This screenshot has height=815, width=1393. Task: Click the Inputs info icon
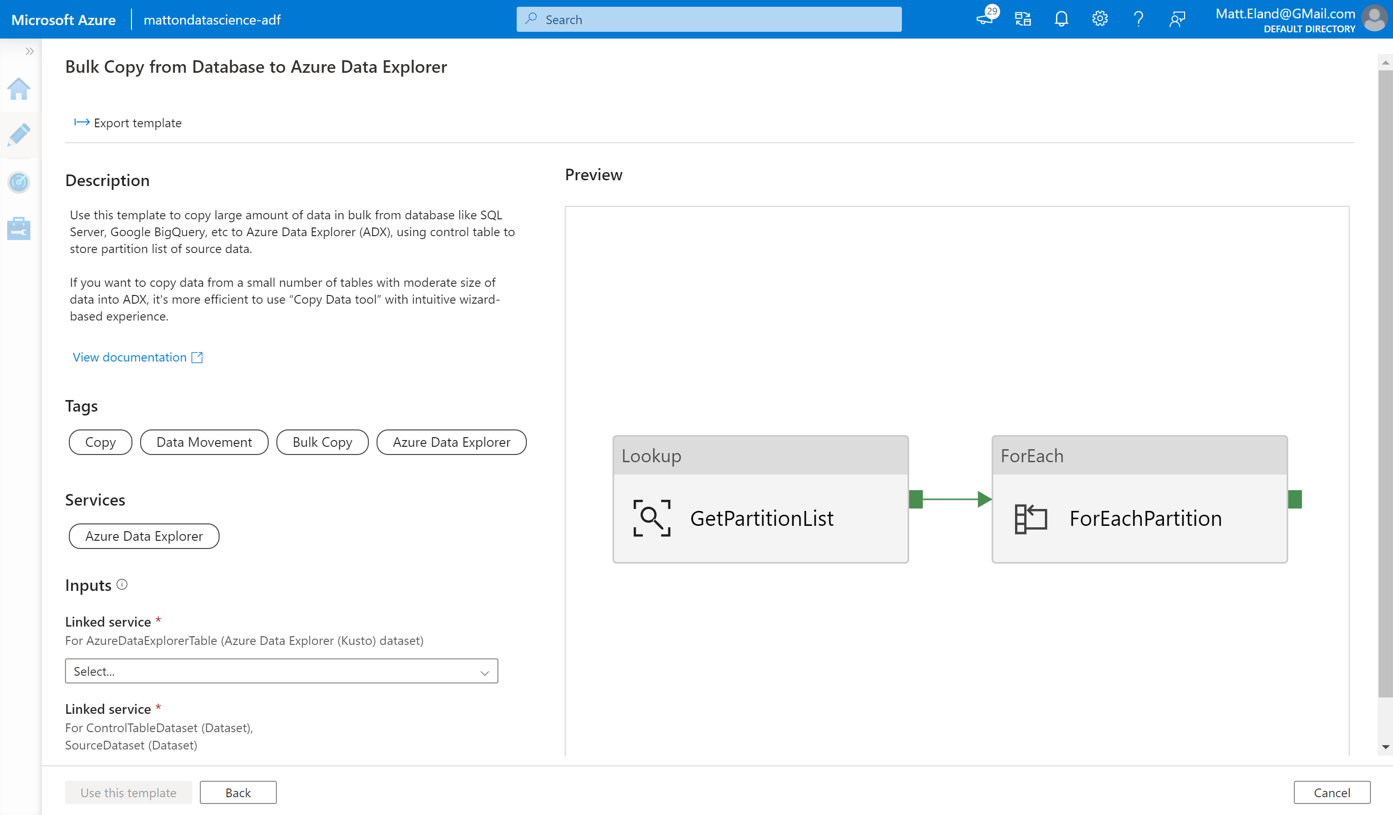(x=122, y=585)
